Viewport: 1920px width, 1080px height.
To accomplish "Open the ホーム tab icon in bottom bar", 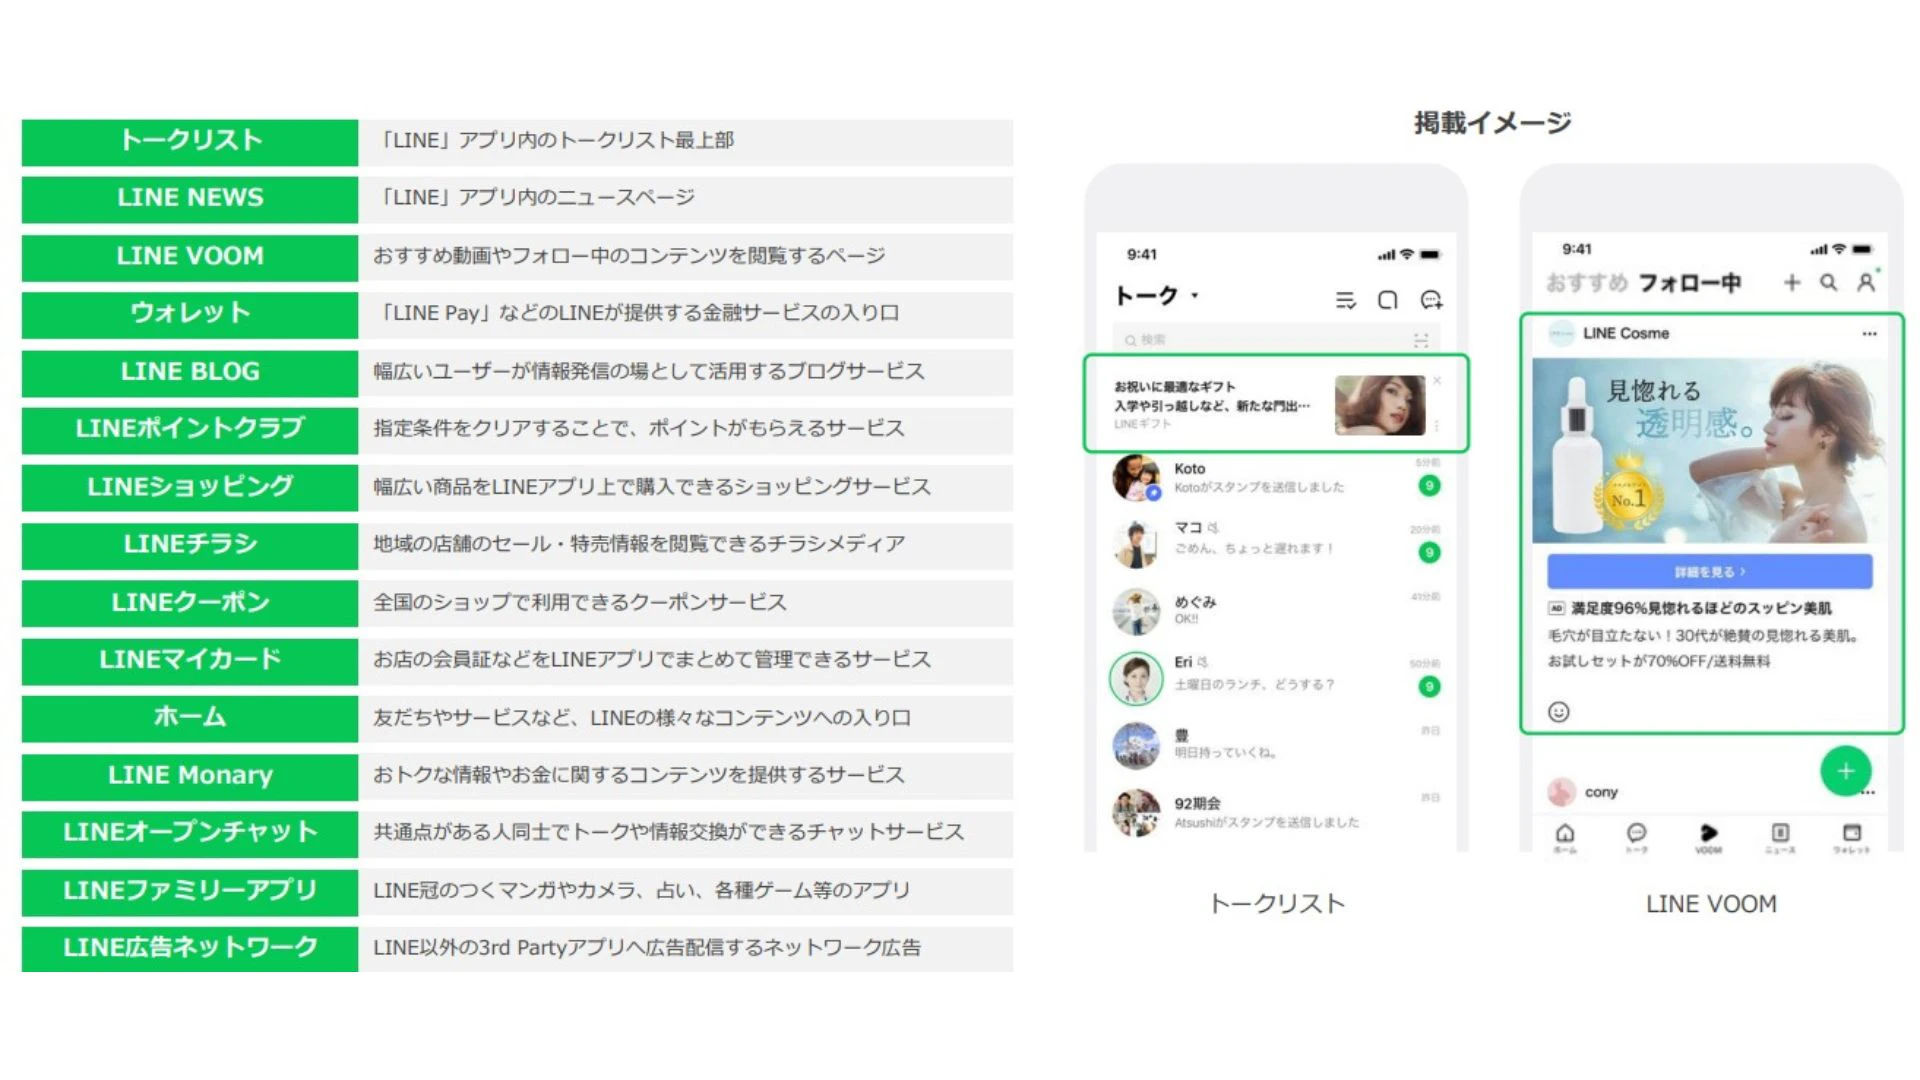I will click(x=1565, y=835).
